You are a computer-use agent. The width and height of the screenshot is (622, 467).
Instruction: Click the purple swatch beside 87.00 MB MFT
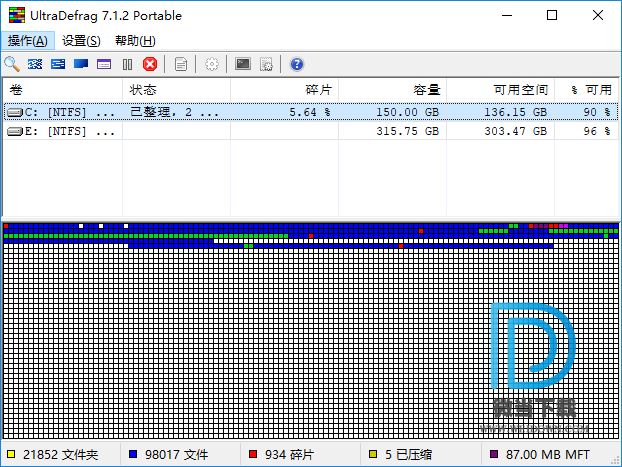coord(494,454)
